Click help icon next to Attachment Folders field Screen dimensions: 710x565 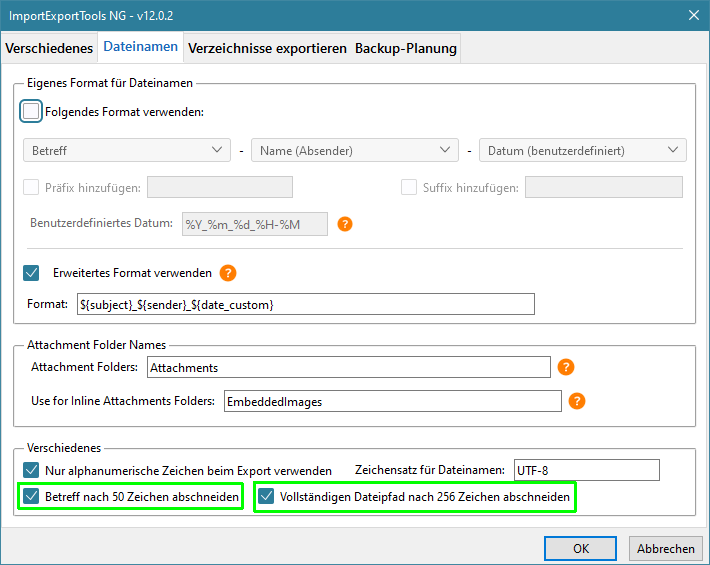click(x=566, y=367)
